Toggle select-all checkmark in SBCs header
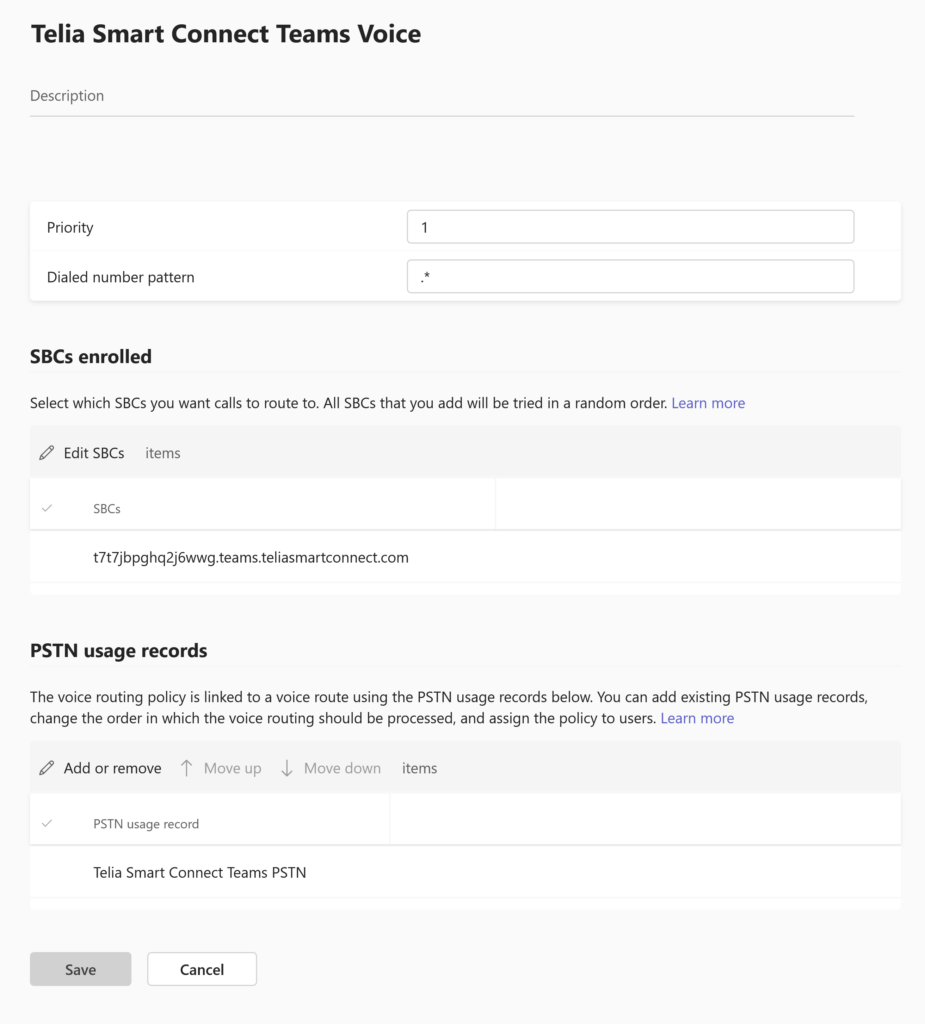This screenshot has height=1024, width=925. [x=46, y=508]
